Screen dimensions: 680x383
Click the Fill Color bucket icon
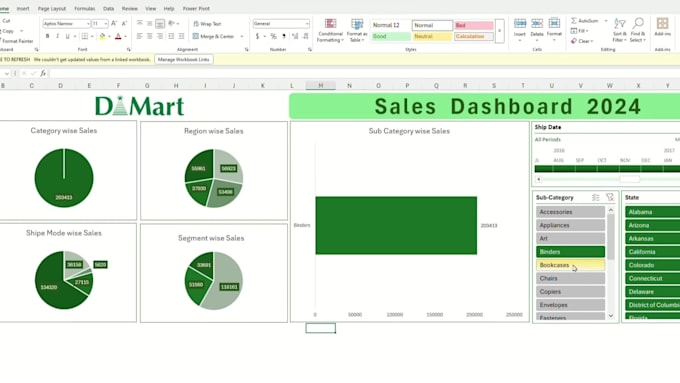102,36
